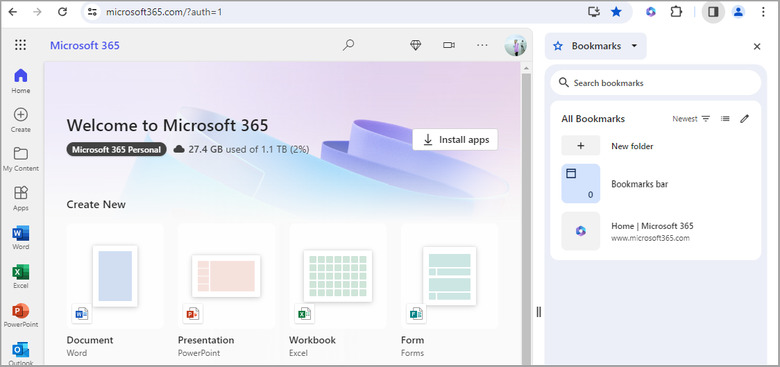Open the account profile picture
The height and width of the screenshot is (367, 780).
515,45
